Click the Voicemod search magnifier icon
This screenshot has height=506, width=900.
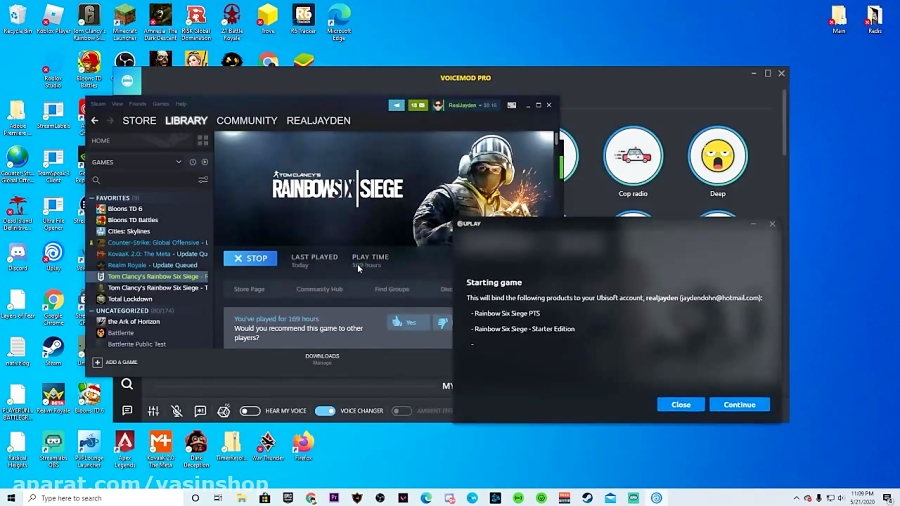point(127,384)
